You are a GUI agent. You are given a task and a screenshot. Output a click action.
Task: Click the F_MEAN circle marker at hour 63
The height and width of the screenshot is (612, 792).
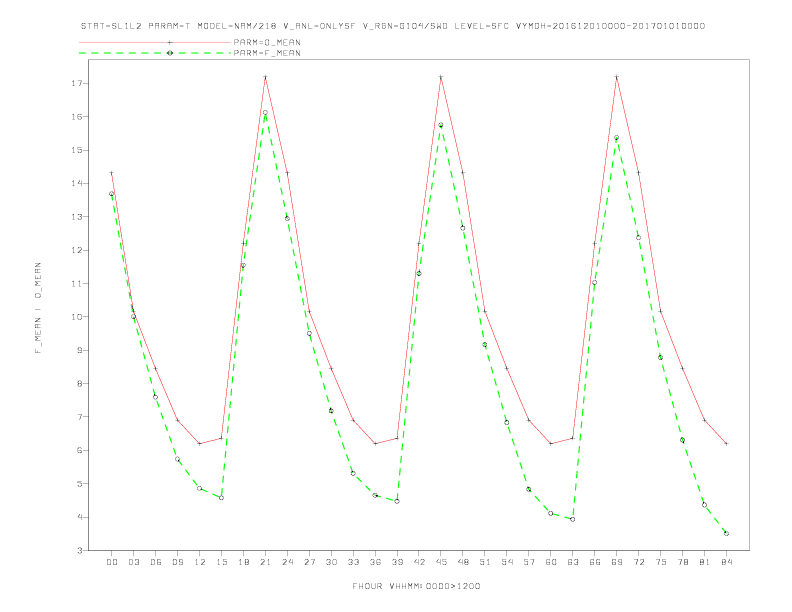573,519
